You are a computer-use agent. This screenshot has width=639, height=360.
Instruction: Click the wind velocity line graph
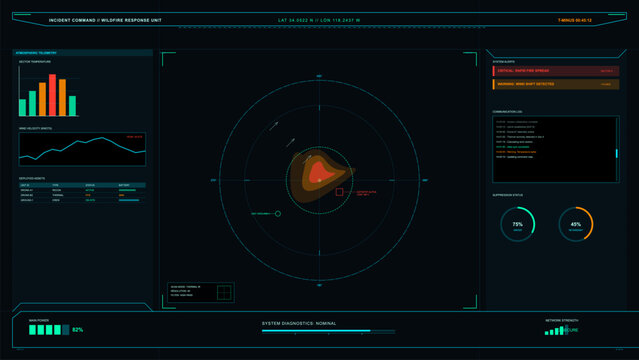pos(82,149)
